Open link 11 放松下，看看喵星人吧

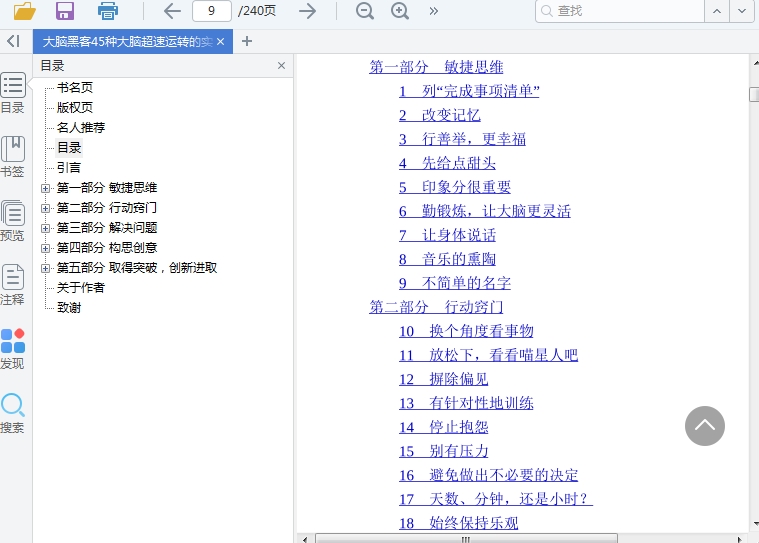(488, 355)
